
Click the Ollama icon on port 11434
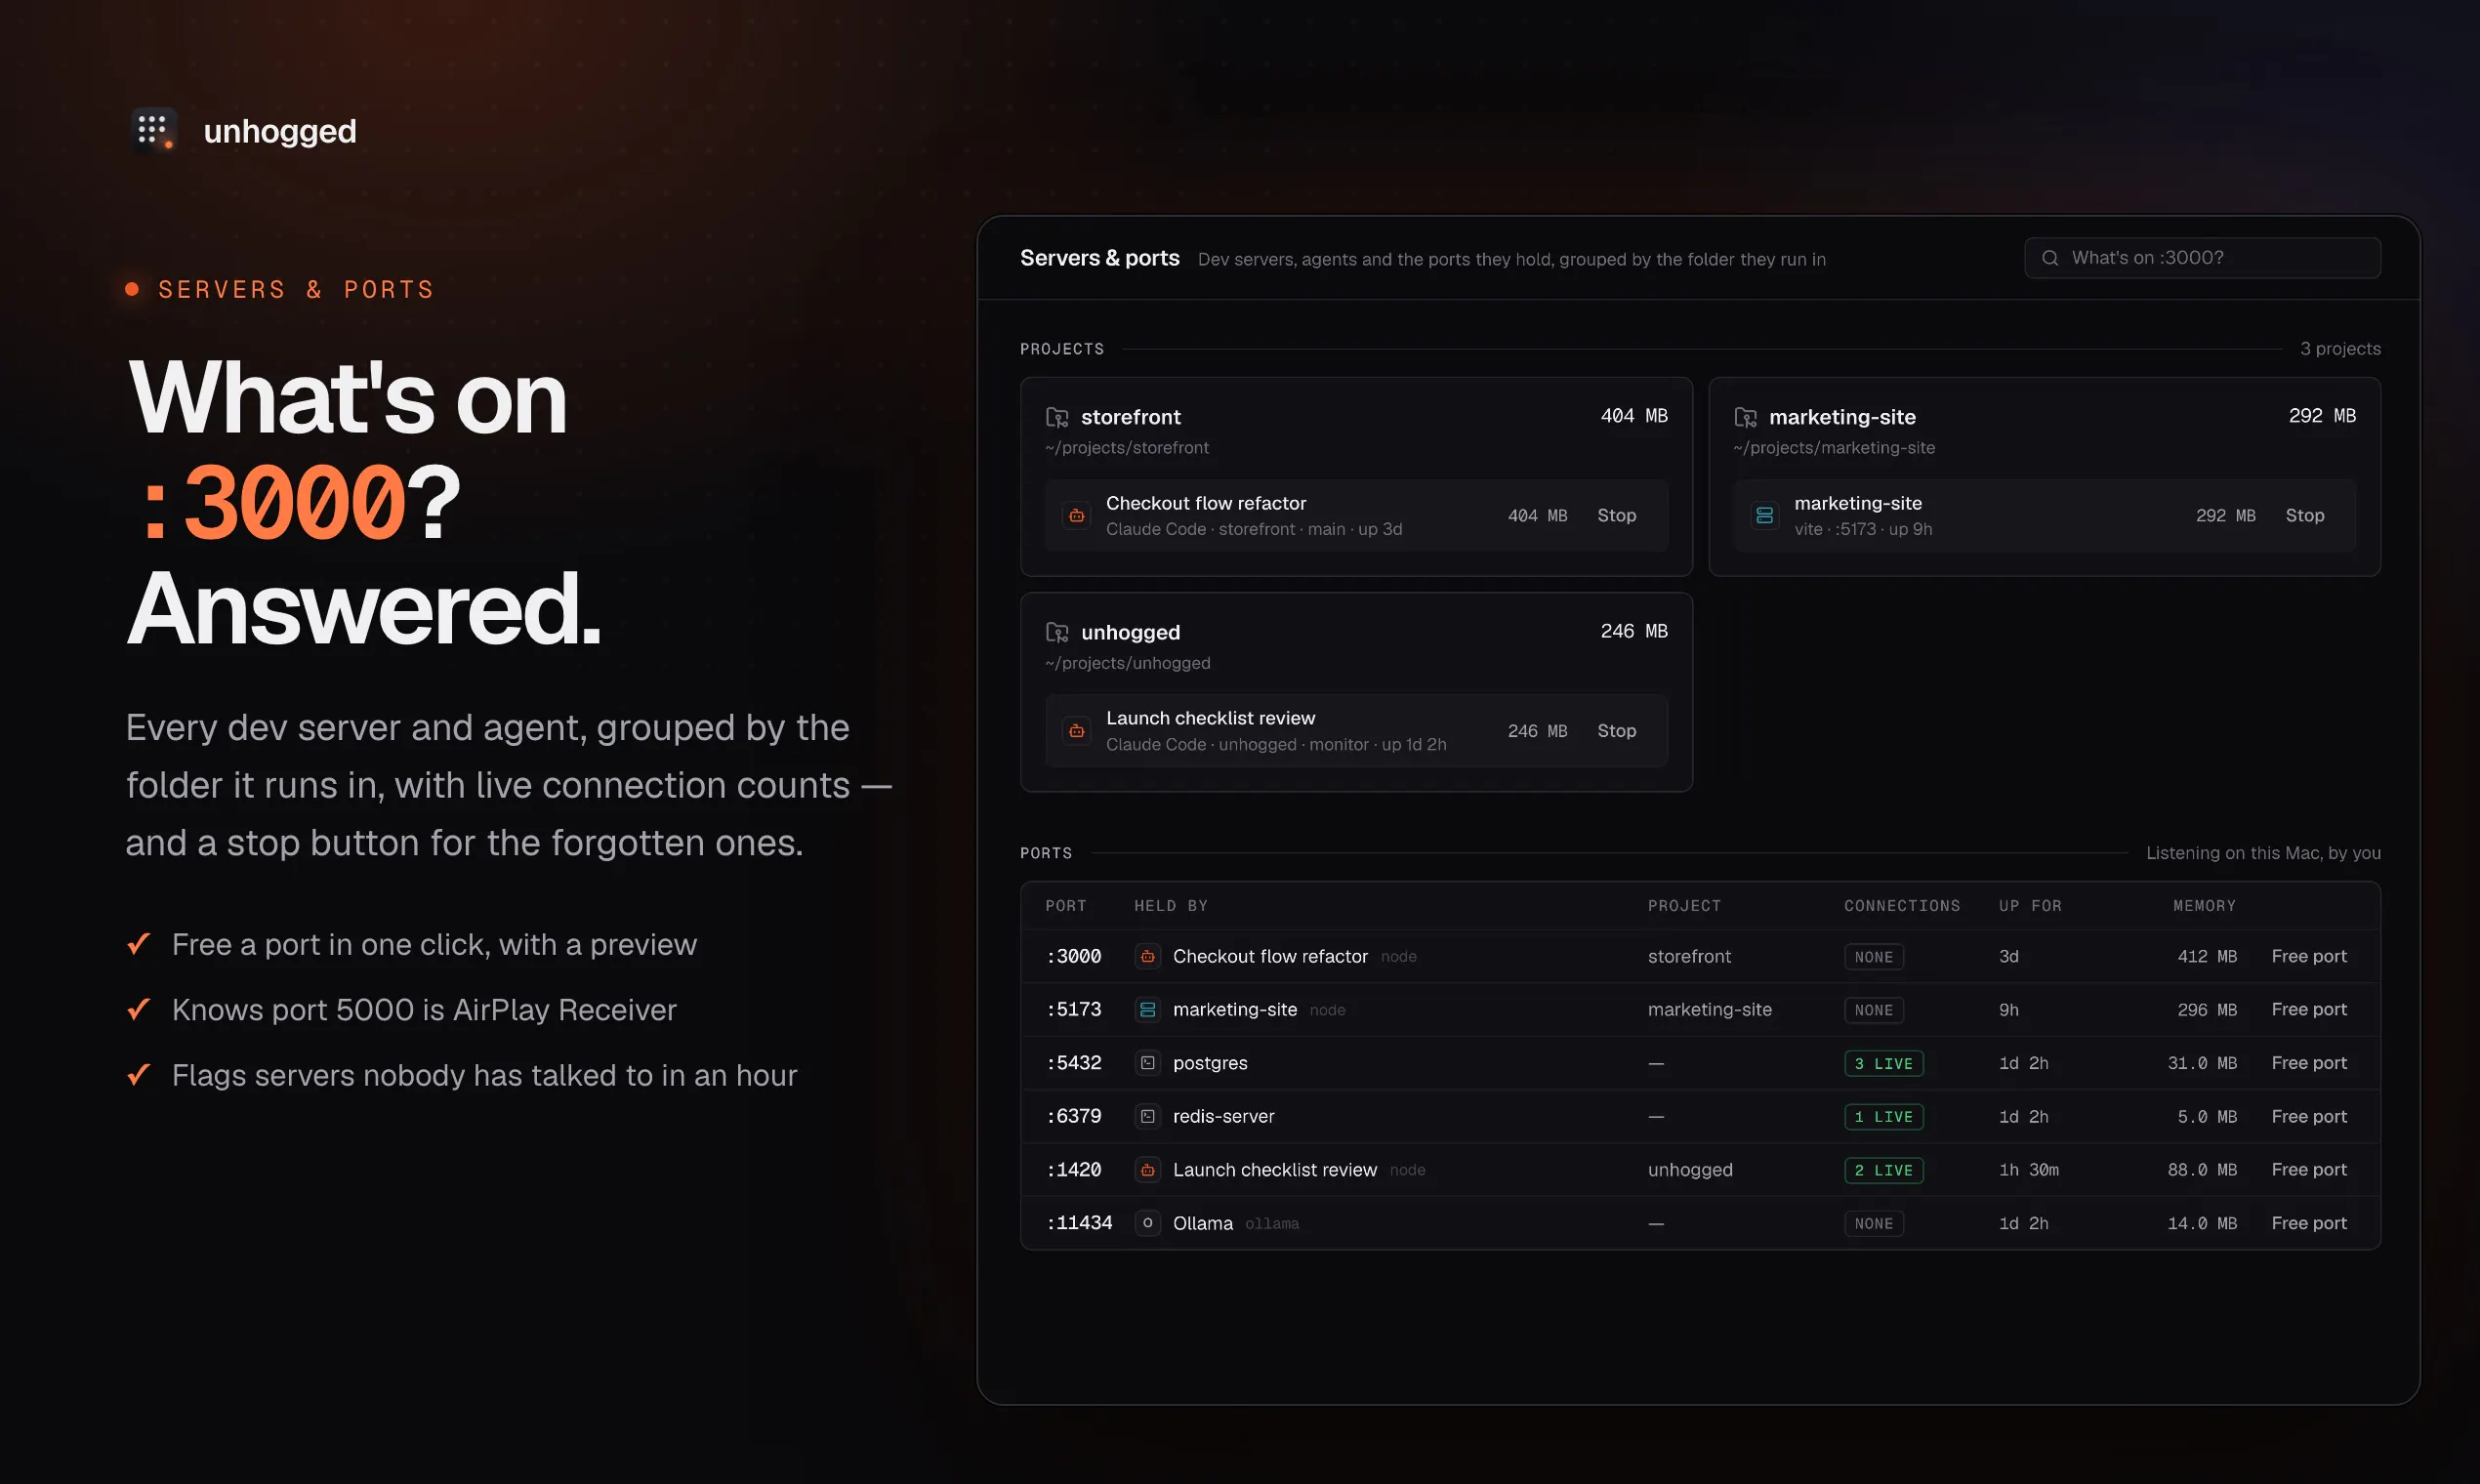click(1148, 1223)
